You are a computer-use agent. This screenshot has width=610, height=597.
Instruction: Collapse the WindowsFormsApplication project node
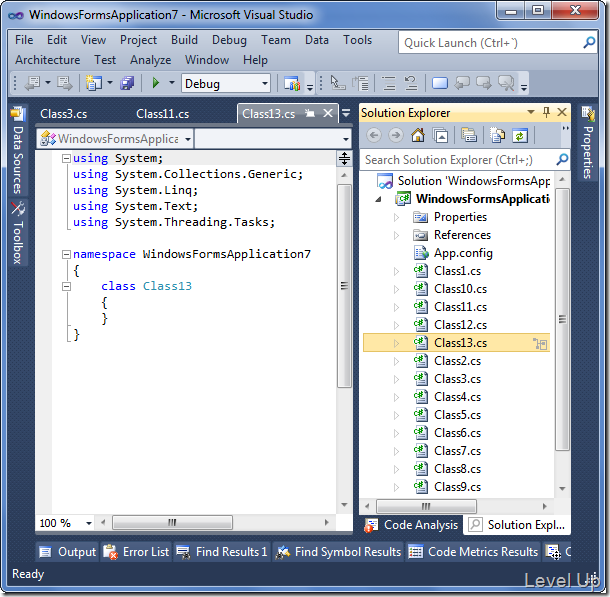pyautogui.click(x=378, y=200)
